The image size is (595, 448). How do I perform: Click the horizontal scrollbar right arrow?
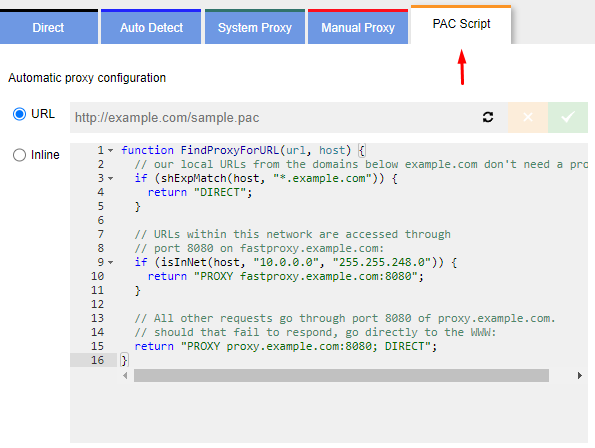pyautogui.click(x=579, y=376)
